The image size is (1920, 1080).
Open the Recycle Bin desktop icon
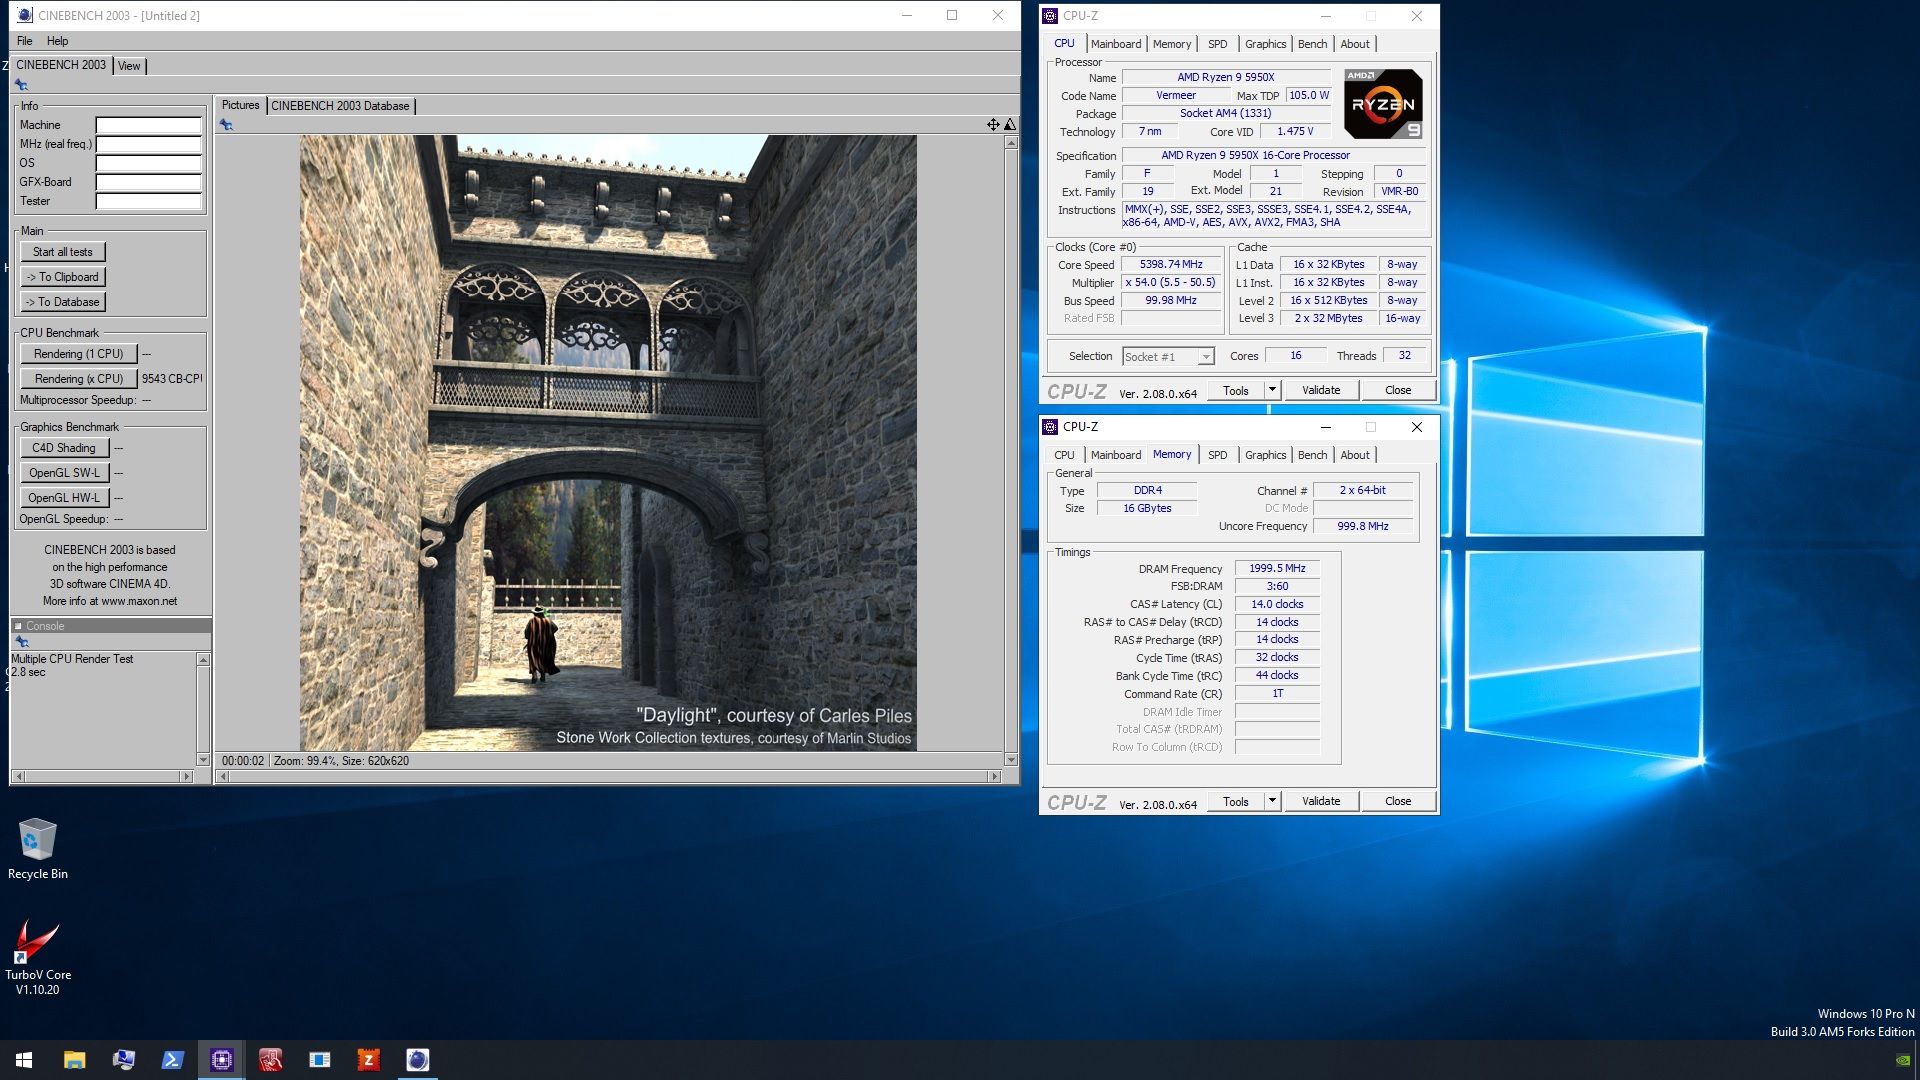[x=38, y=849]
